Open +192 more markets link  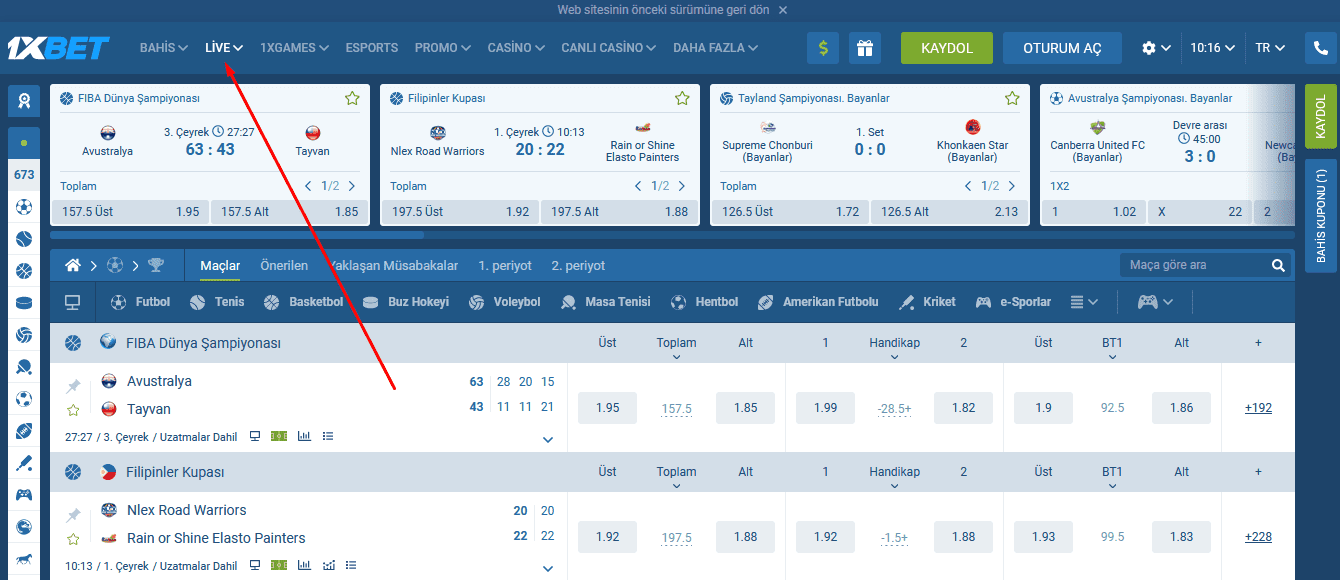(1258, 408)
